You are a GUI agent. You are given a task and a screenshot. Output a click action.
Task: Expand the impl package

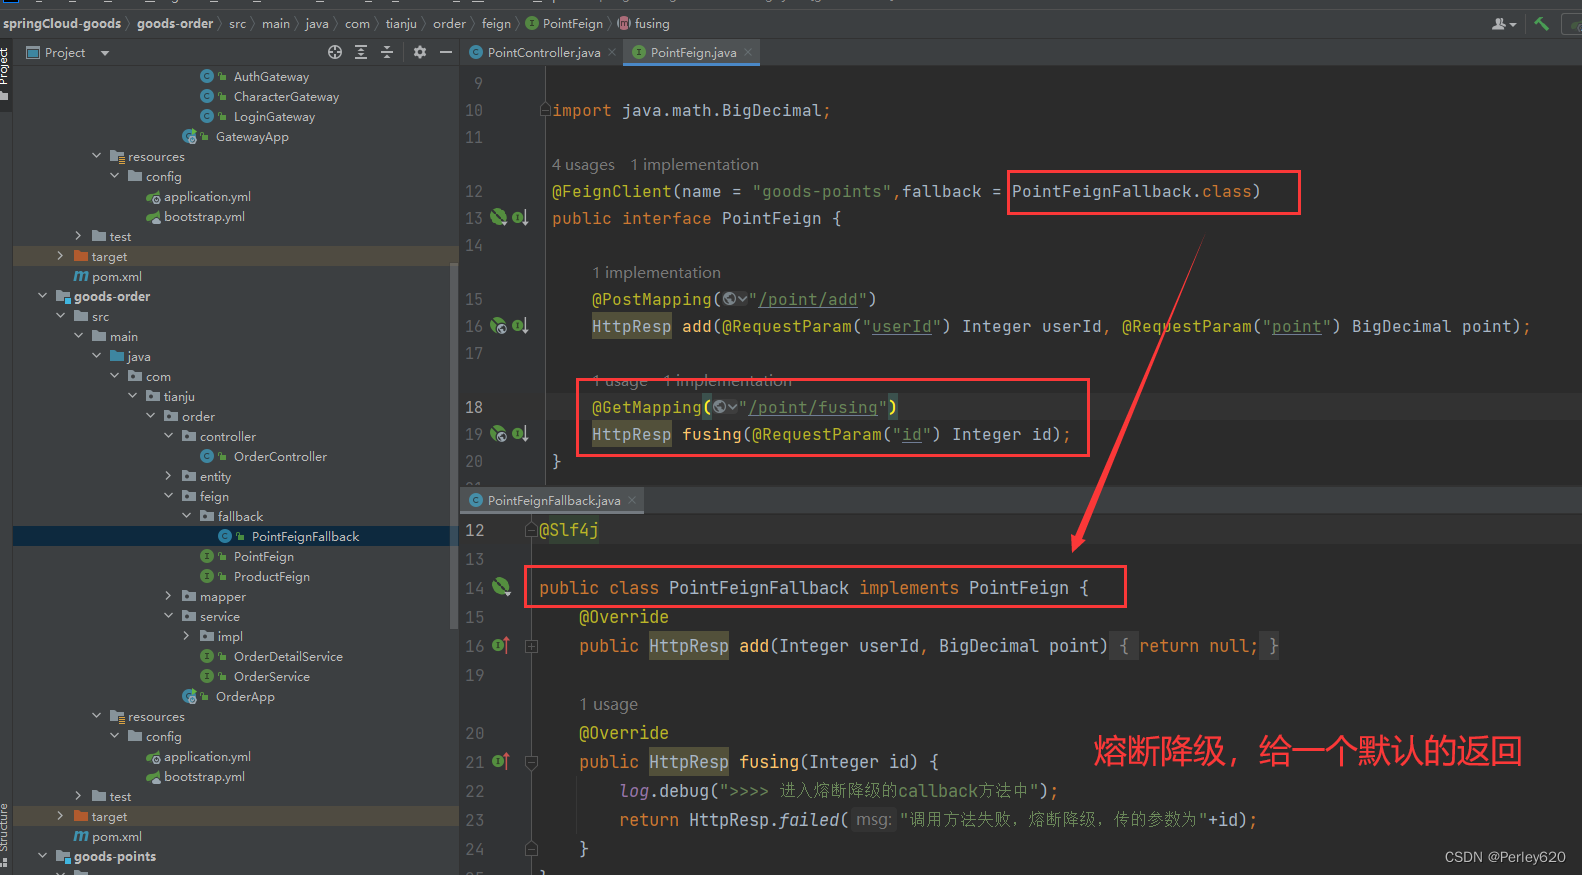click(x=186, y=636)
